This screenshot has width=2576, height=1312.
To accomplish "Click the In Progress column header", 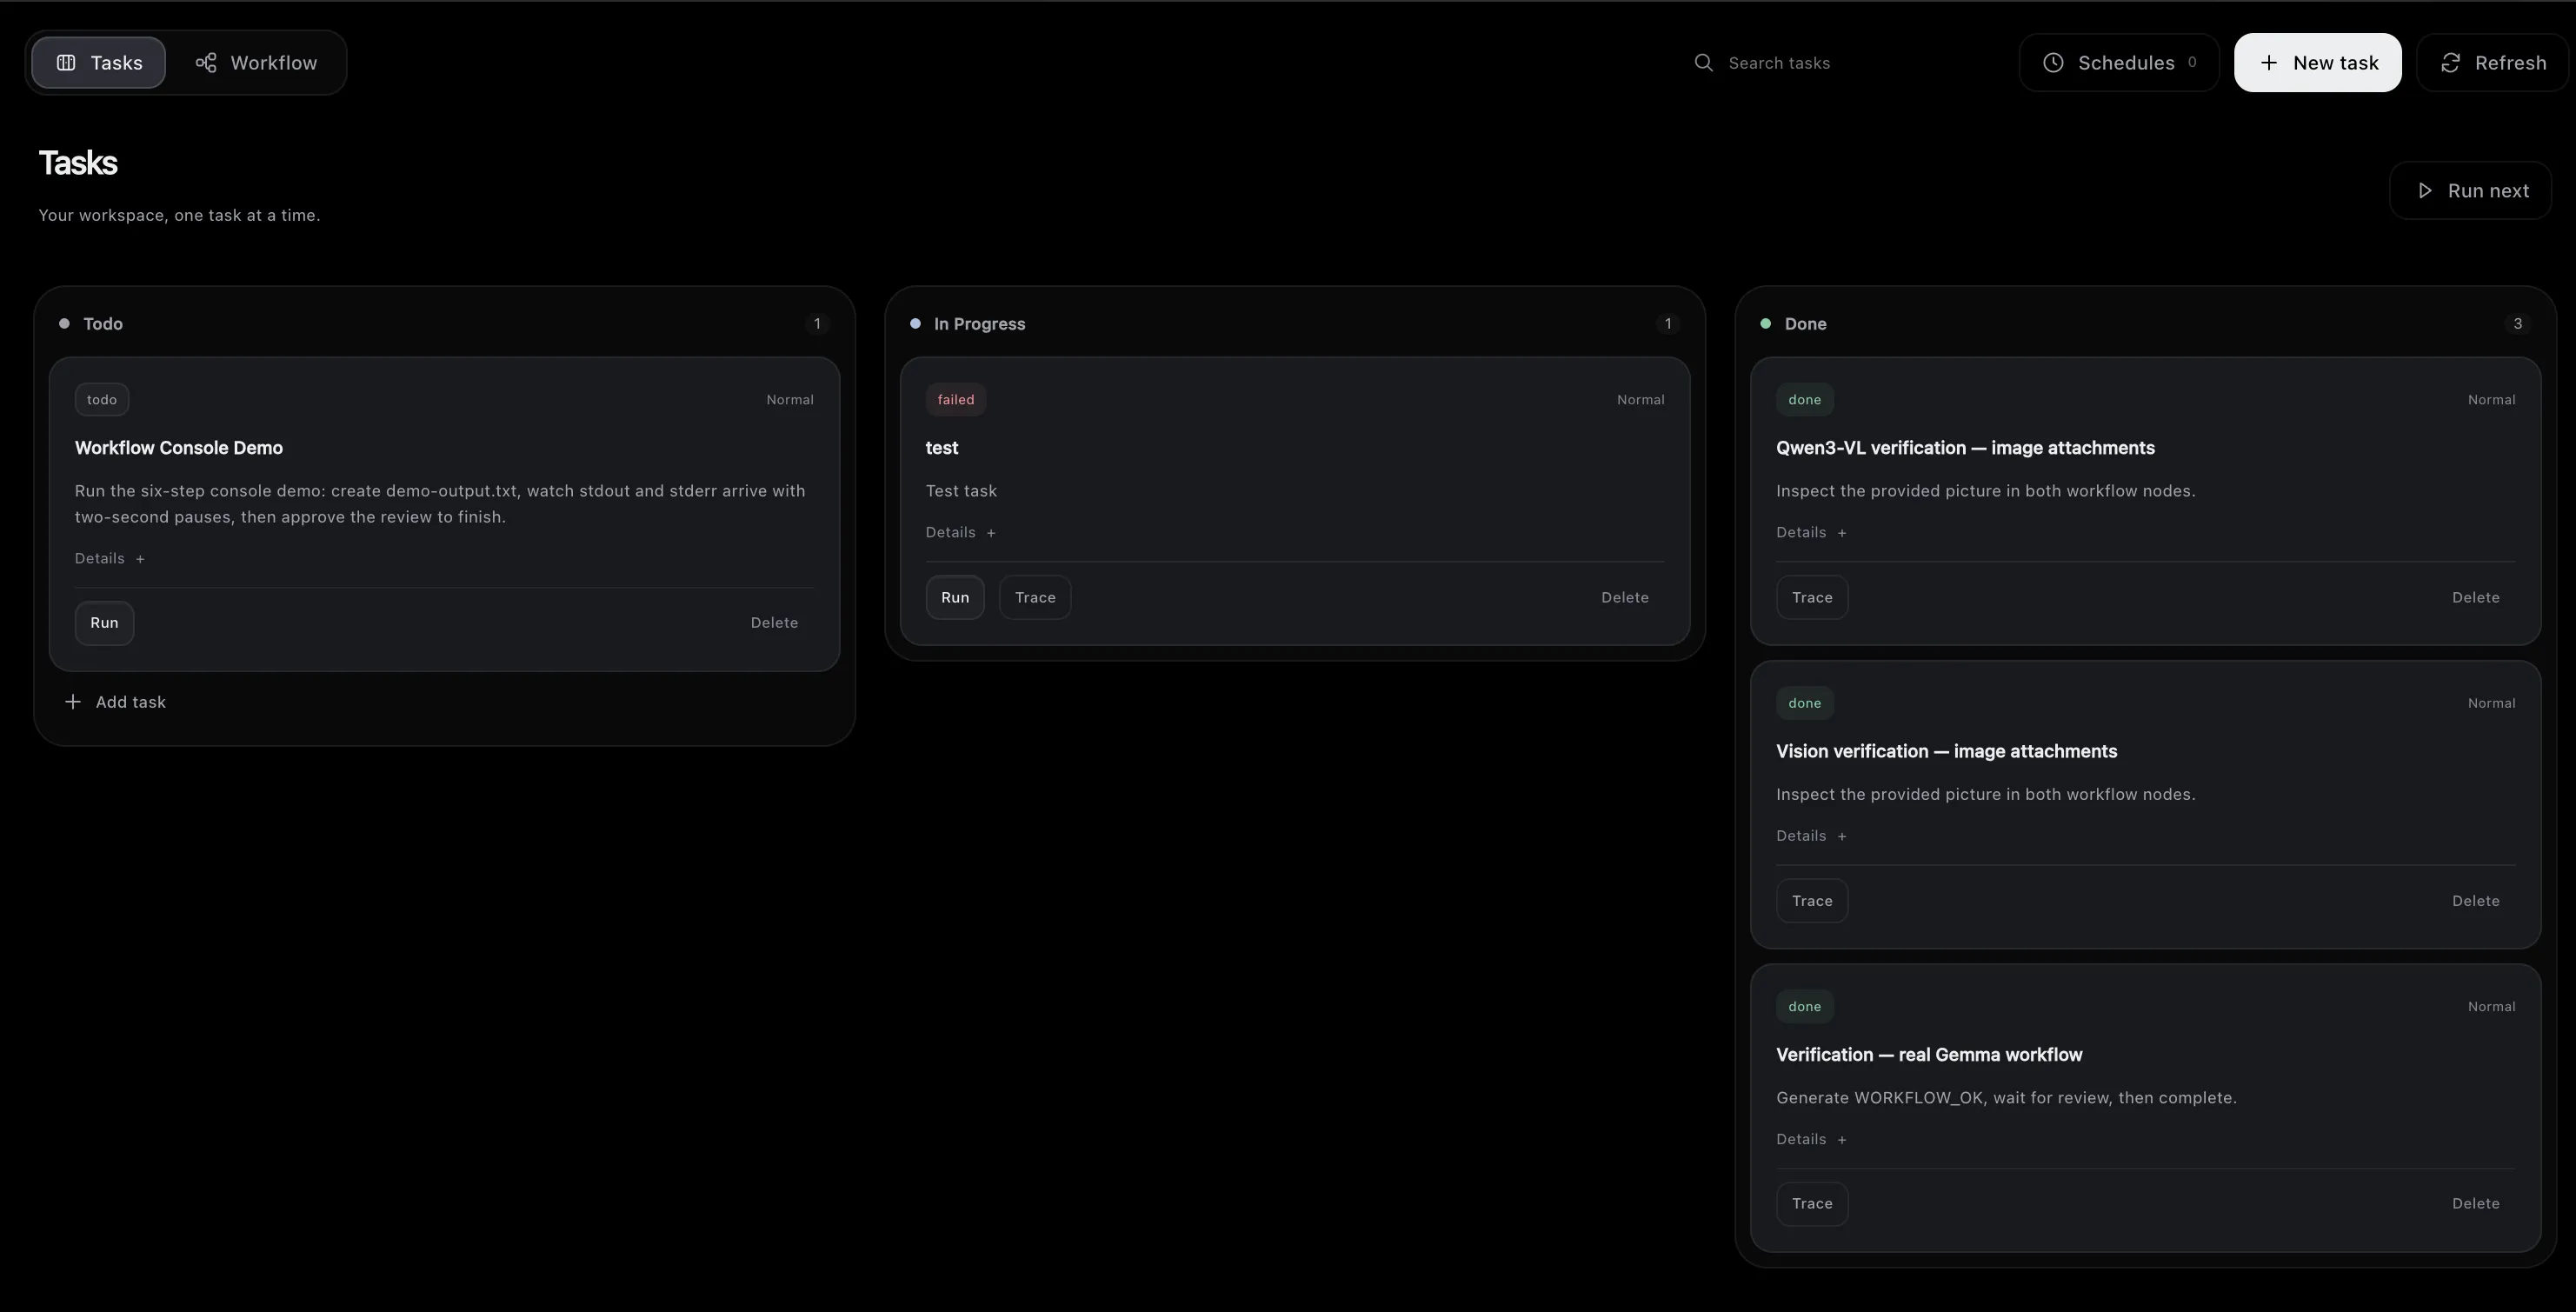I will 979,324.
